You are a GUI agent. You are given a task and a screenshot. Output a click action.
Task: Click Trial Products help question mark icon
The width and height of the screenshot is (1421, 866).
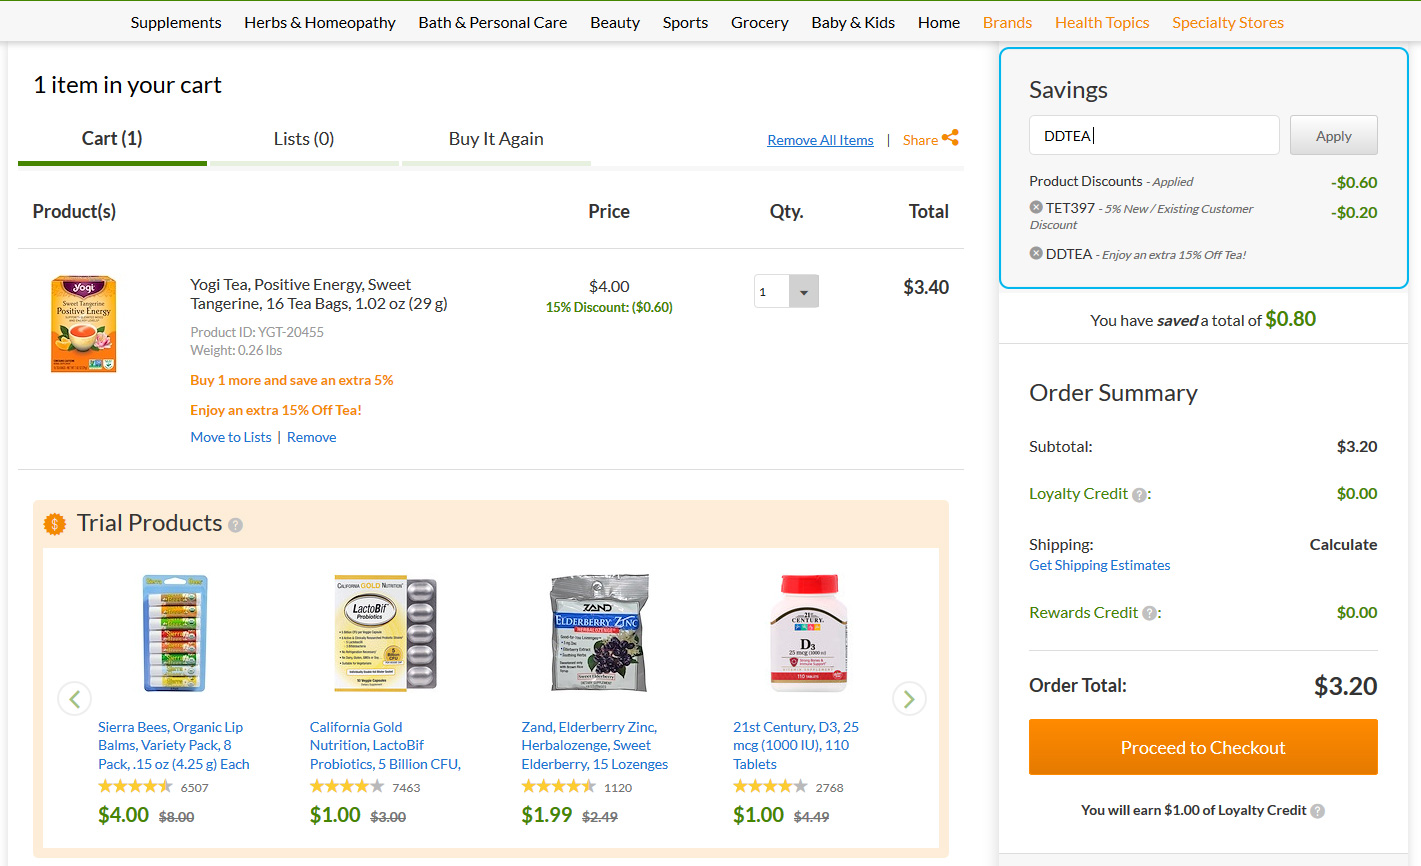point(235,525)
